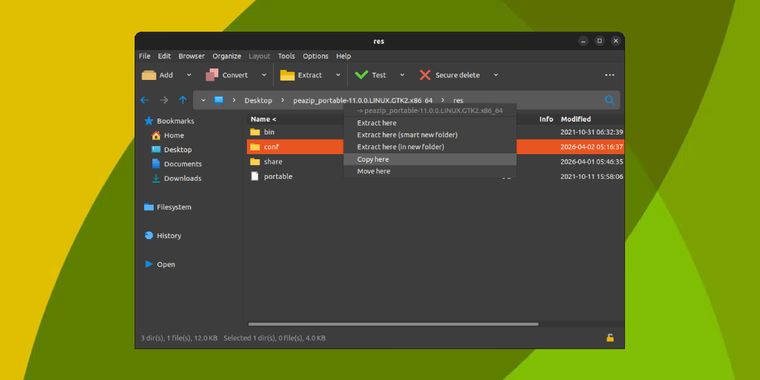Open the Options menu
Screen dimensions: 760x380
click(316, 56)
